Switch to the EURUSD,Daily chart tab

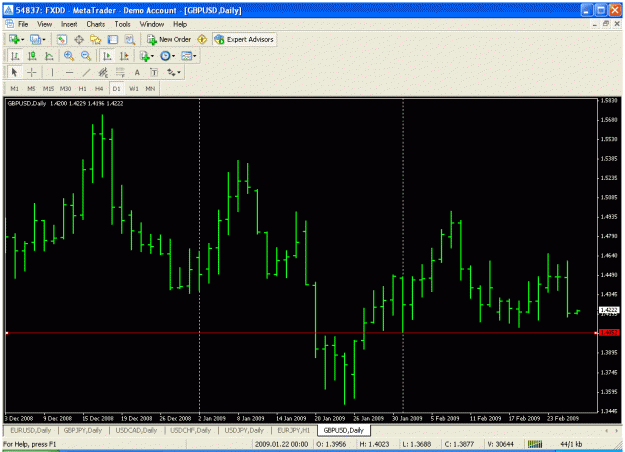pyautogui.click(x=31, y=430)
